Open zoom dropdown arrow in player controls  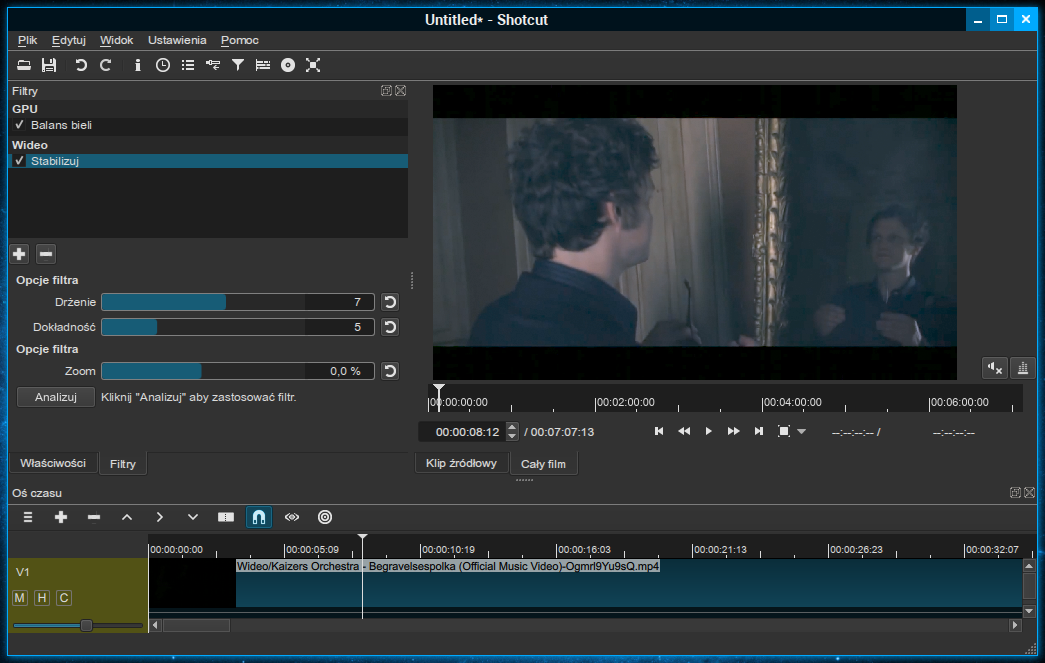(802, 432)
